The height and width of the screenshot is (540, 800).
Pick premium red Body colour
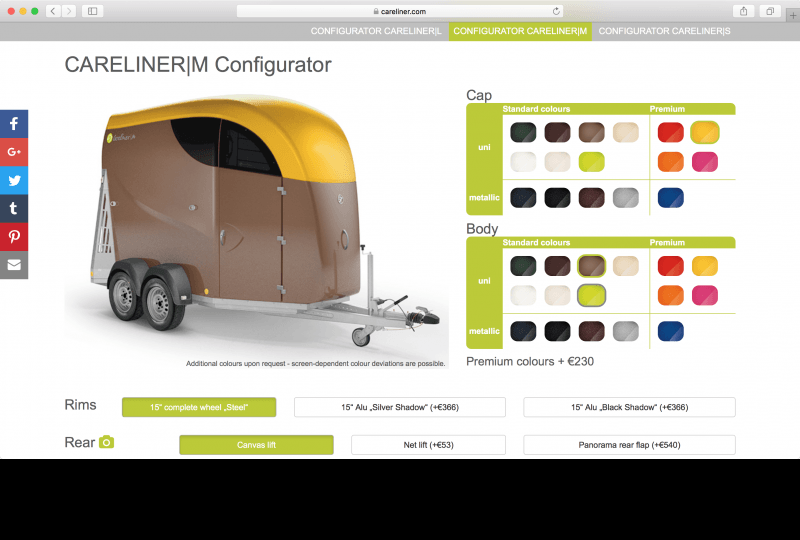coord(670,266)
